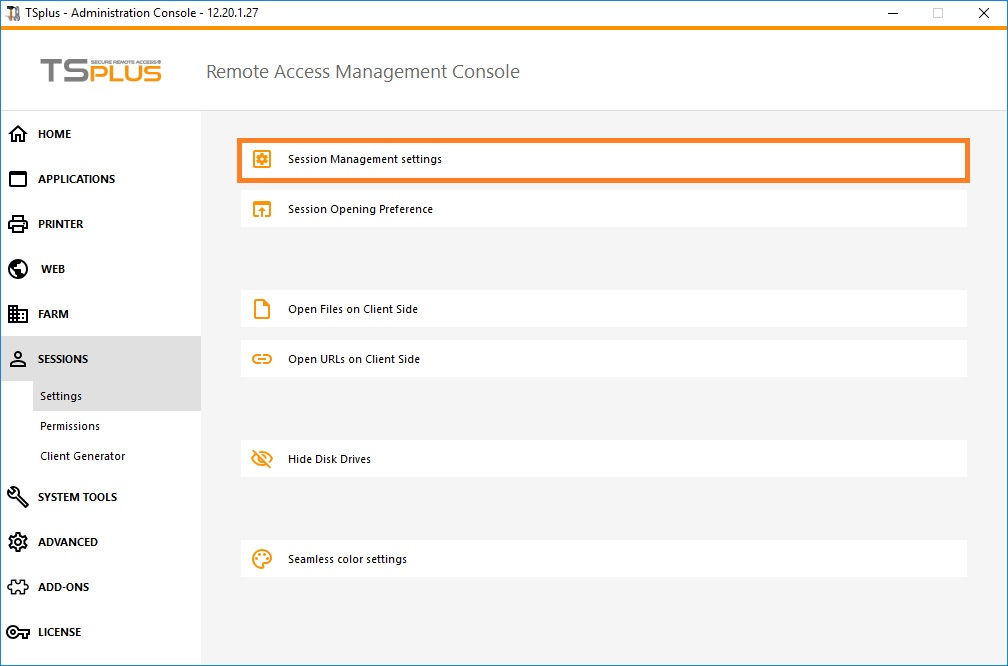Click the Printer icon in sidebar

coord(18,224)
